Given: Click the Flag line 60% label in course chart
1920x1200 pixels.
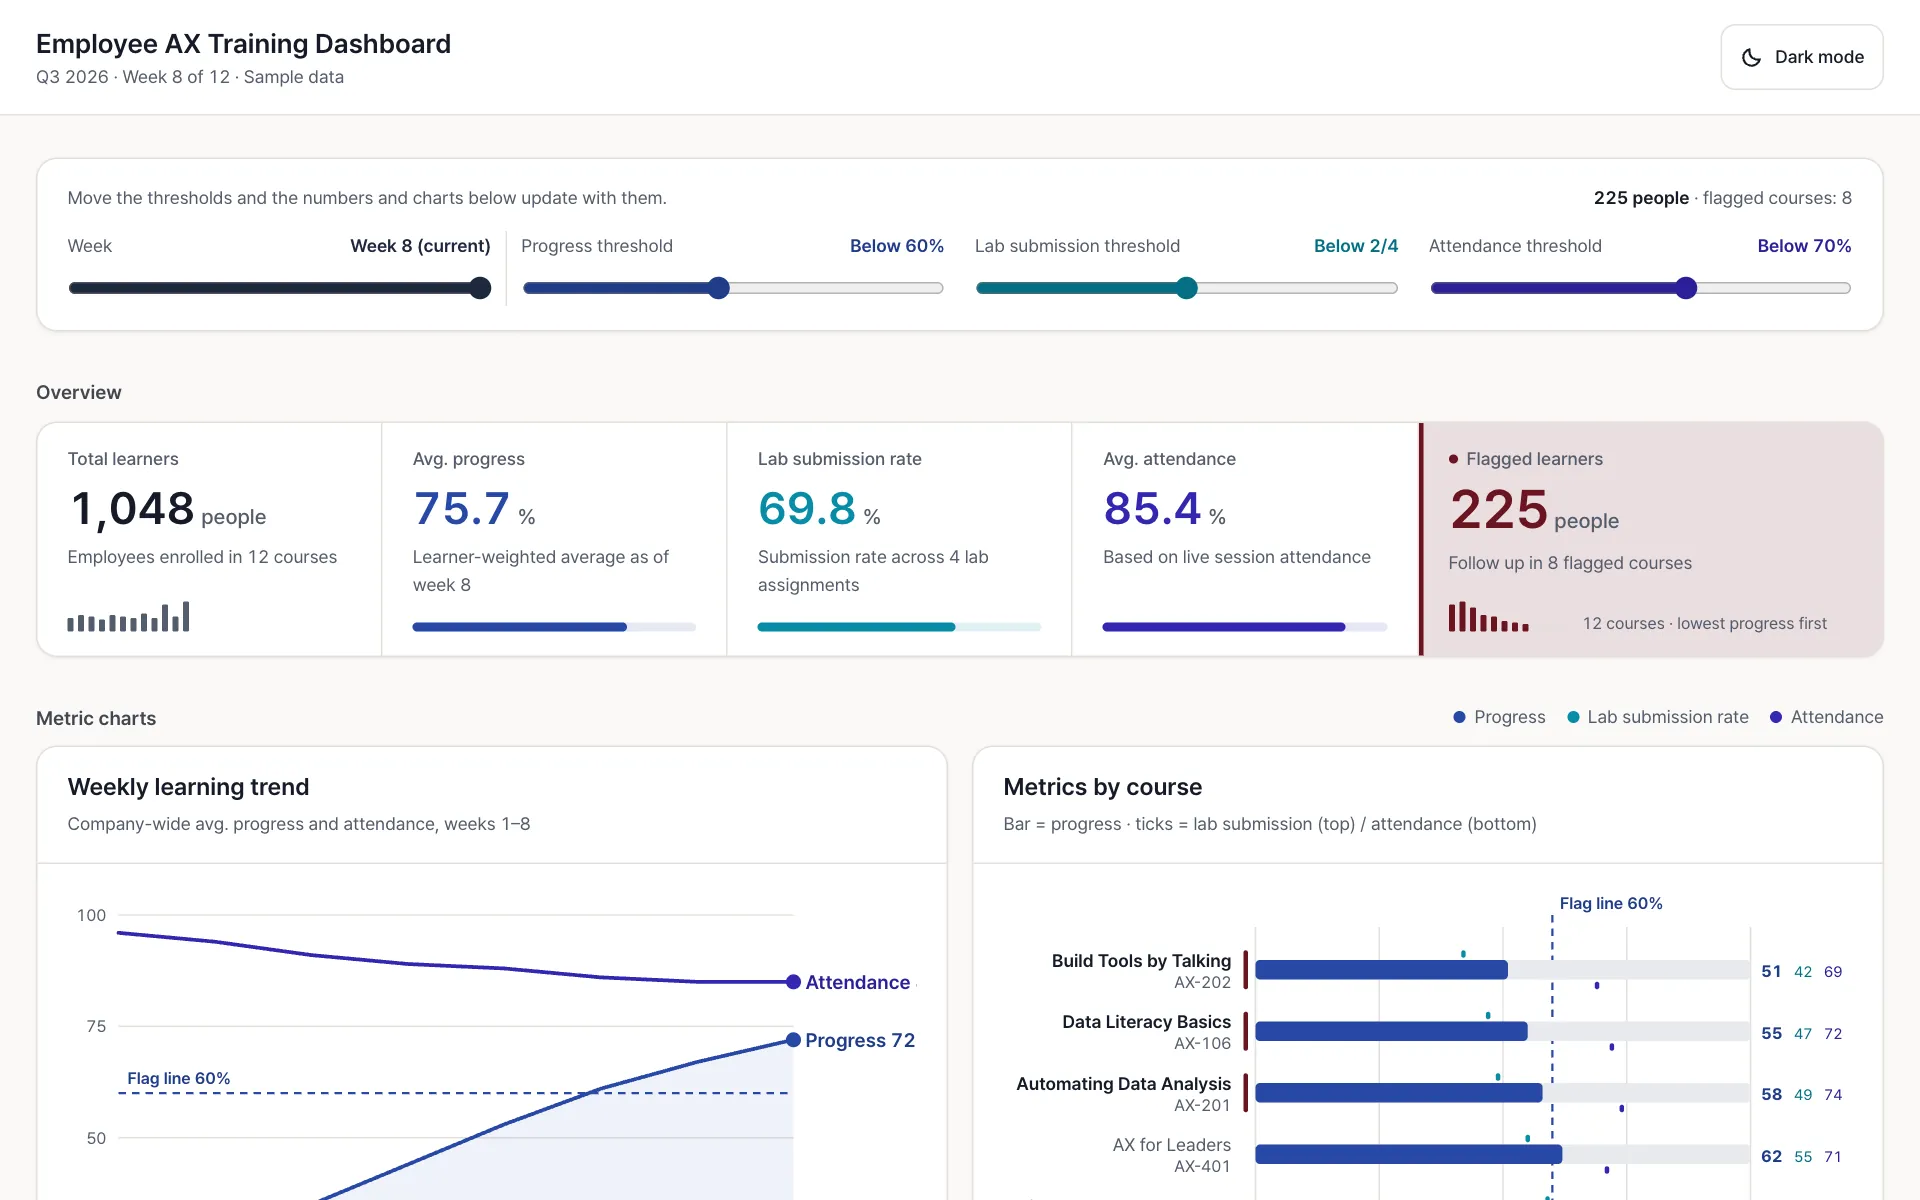Looking at the screenshot, I should [1611, 903].
